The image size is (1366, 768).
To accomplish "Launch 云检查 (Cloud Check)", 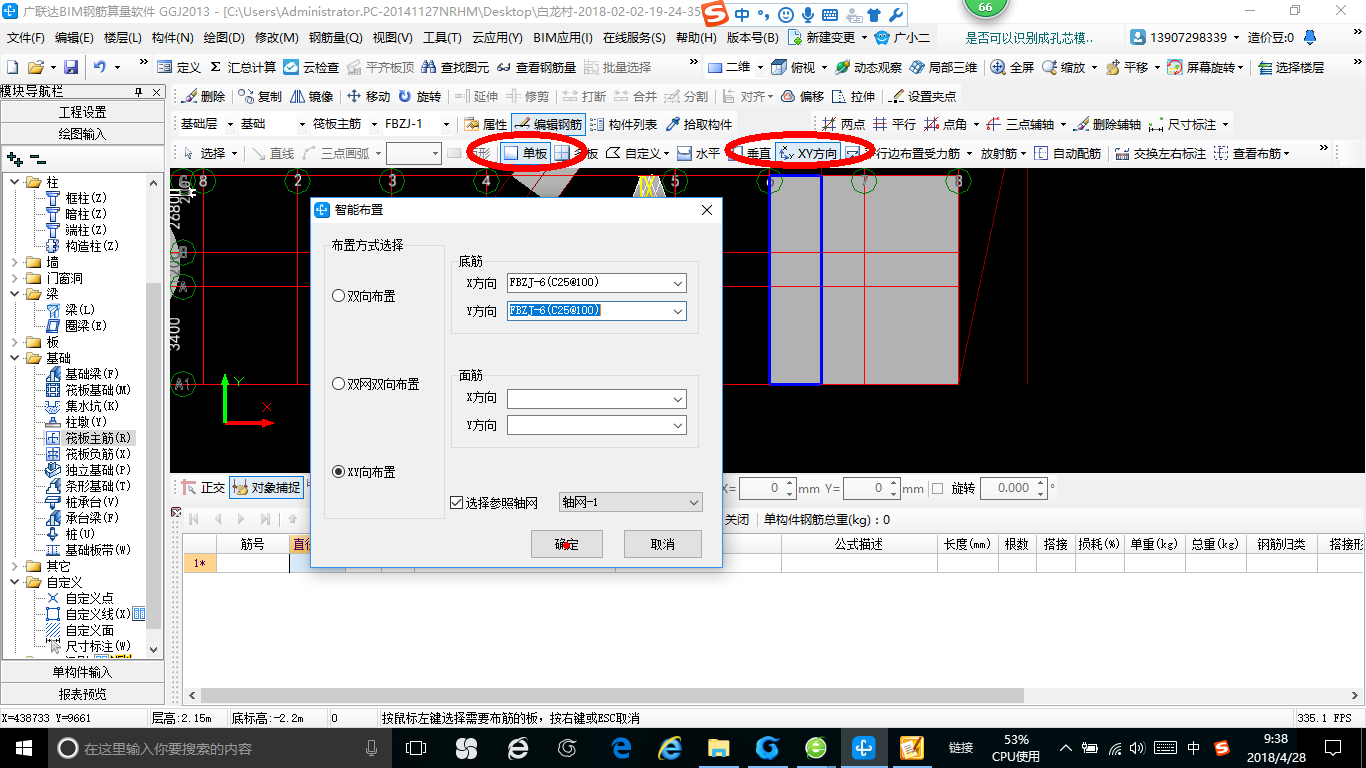I will 311,67.
